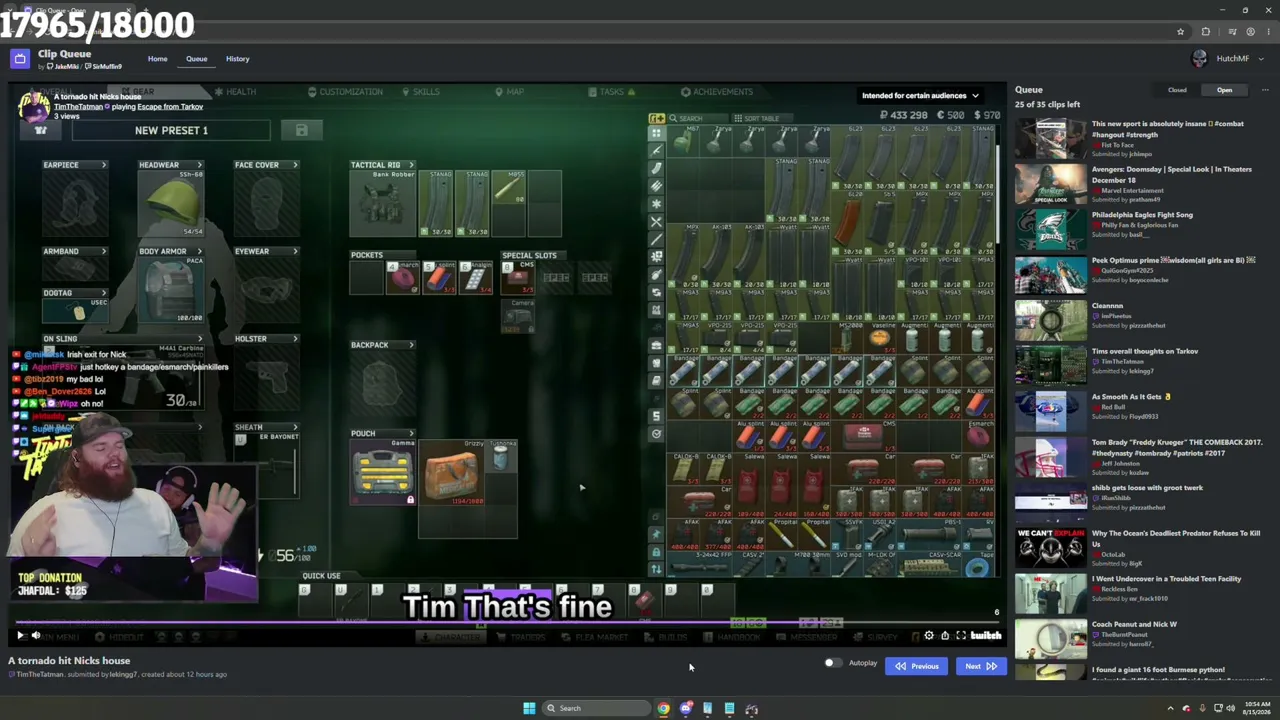This screenshot has height=720, width=1280.
Task: Open the in-game Map tab
Action: pos(509,92)
